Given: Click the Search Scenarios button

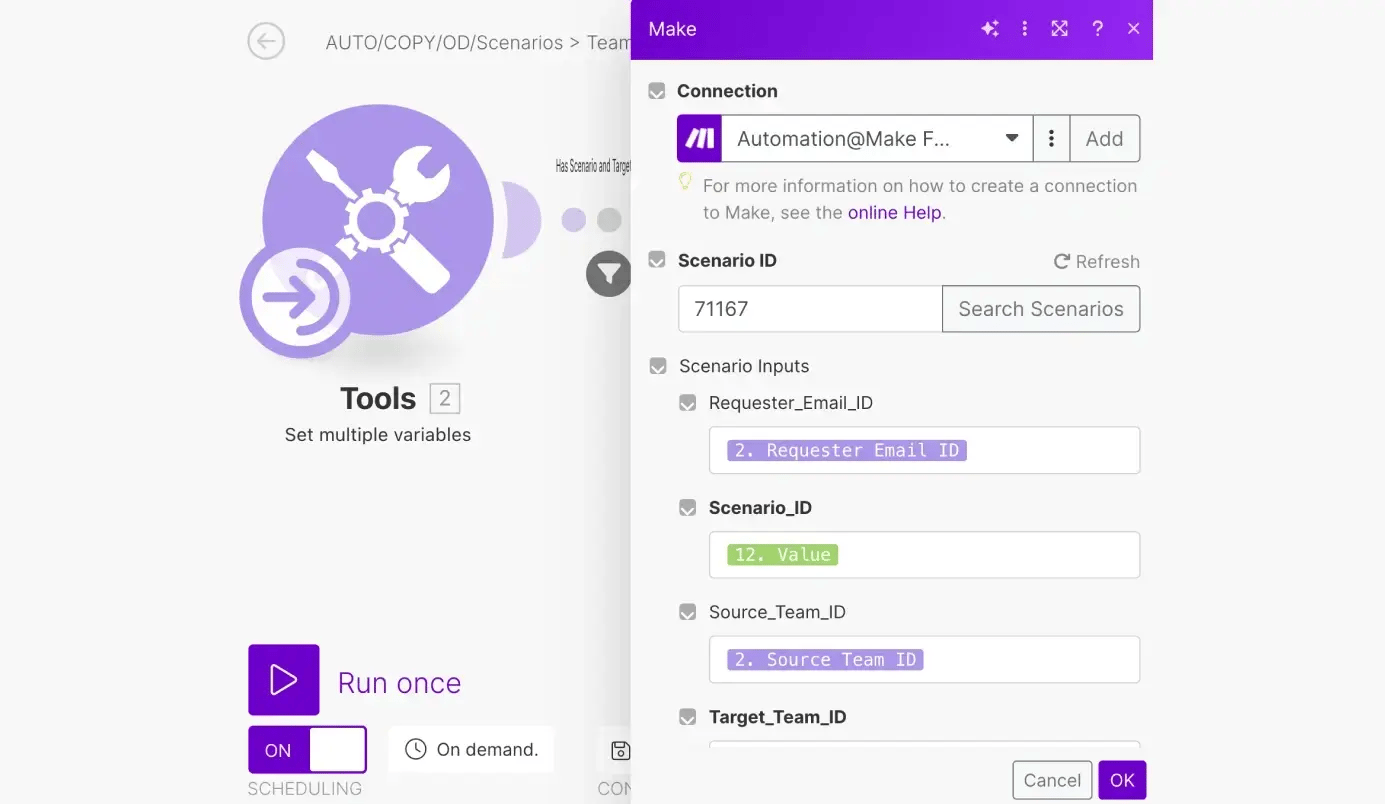Looking at the screenshot, I should [1040, 309].
